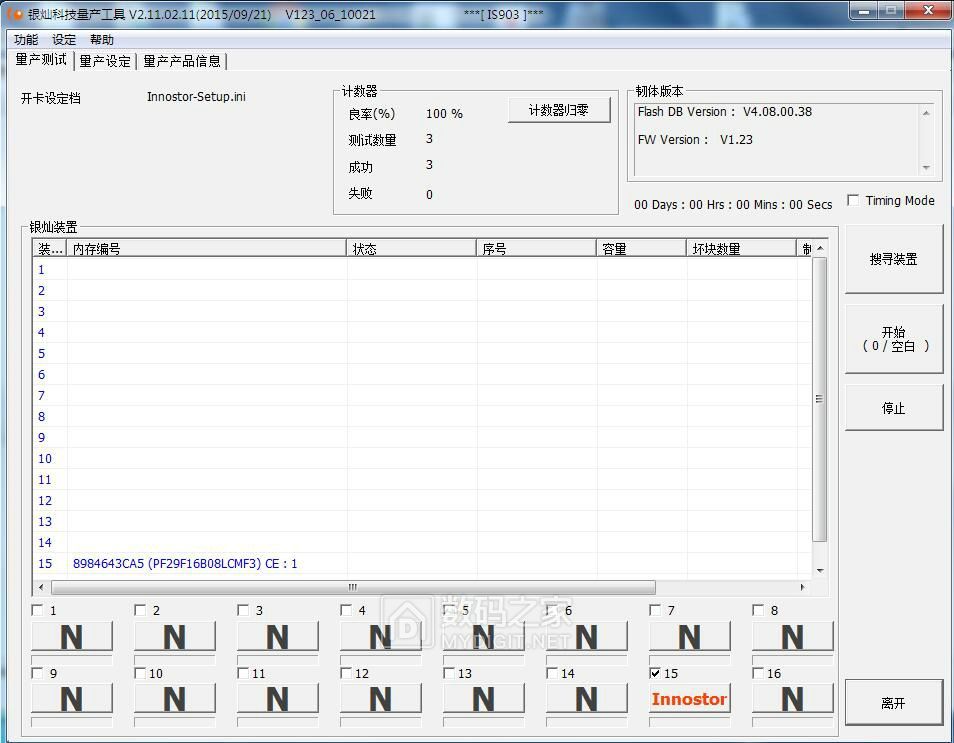The height and width of the screenshot is (743, 954).
Task: Open the 功能 menu
Action: (x=26, y=40)
